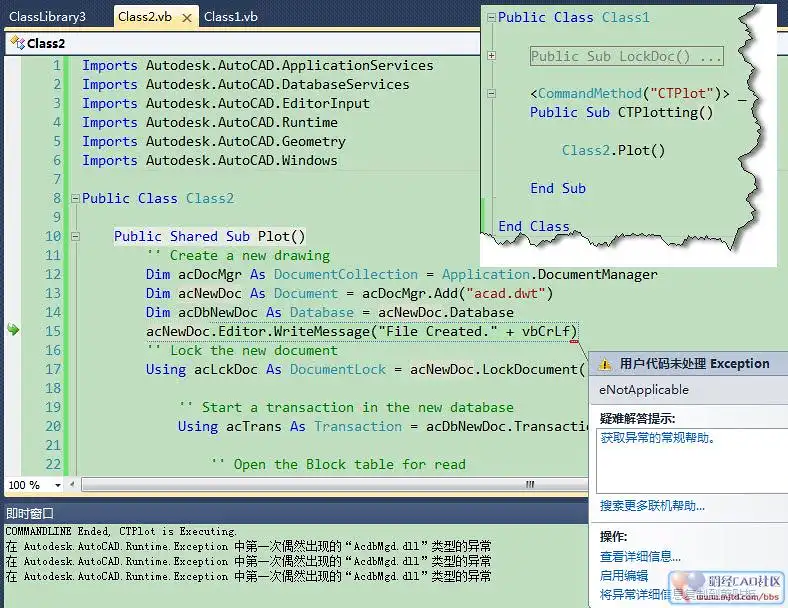Click '用户代码未处理 Exception' dialog title
This screenshot has height=608, width=788.
coord(695,364)
